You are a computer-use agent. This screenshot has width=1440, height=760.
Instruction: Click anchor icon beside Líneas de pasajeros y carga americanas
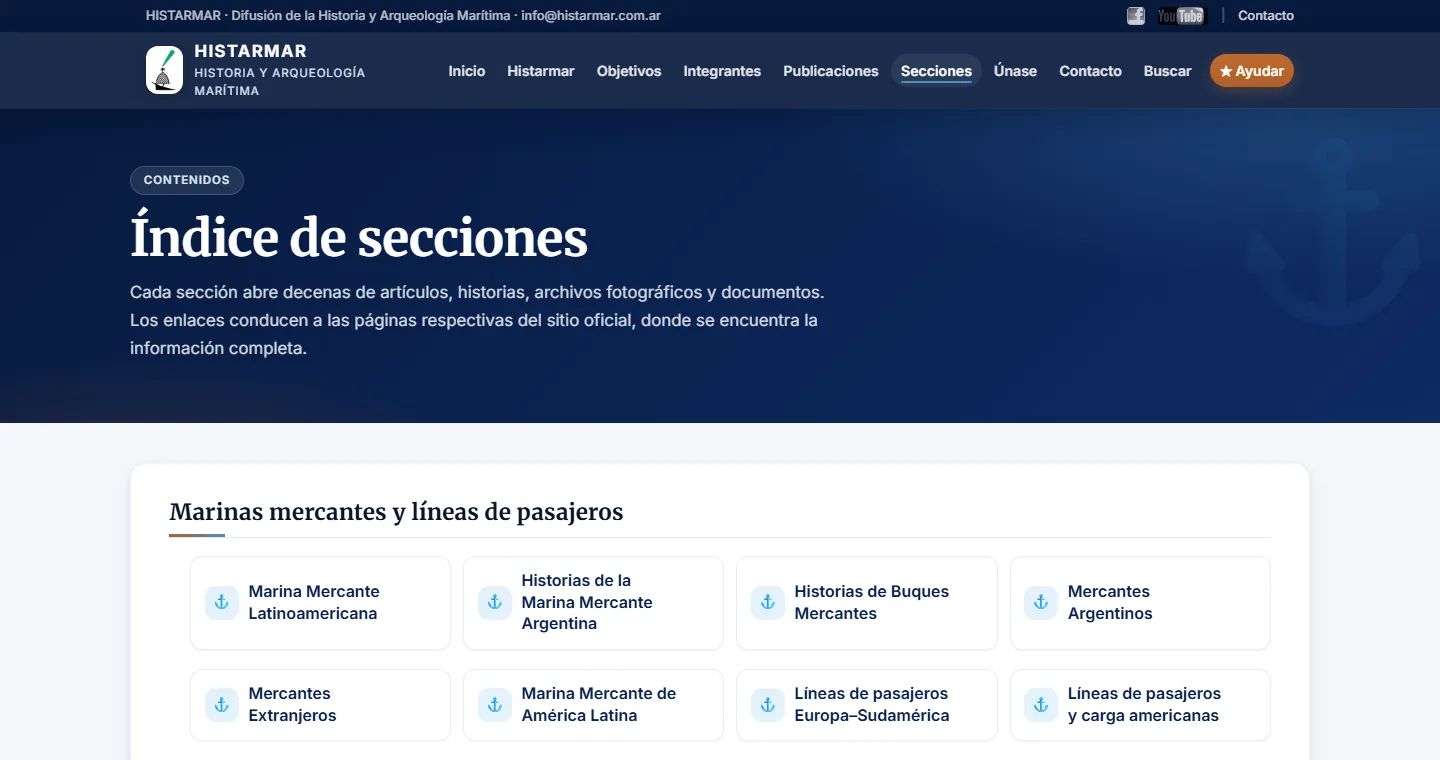click(1041, 705)
